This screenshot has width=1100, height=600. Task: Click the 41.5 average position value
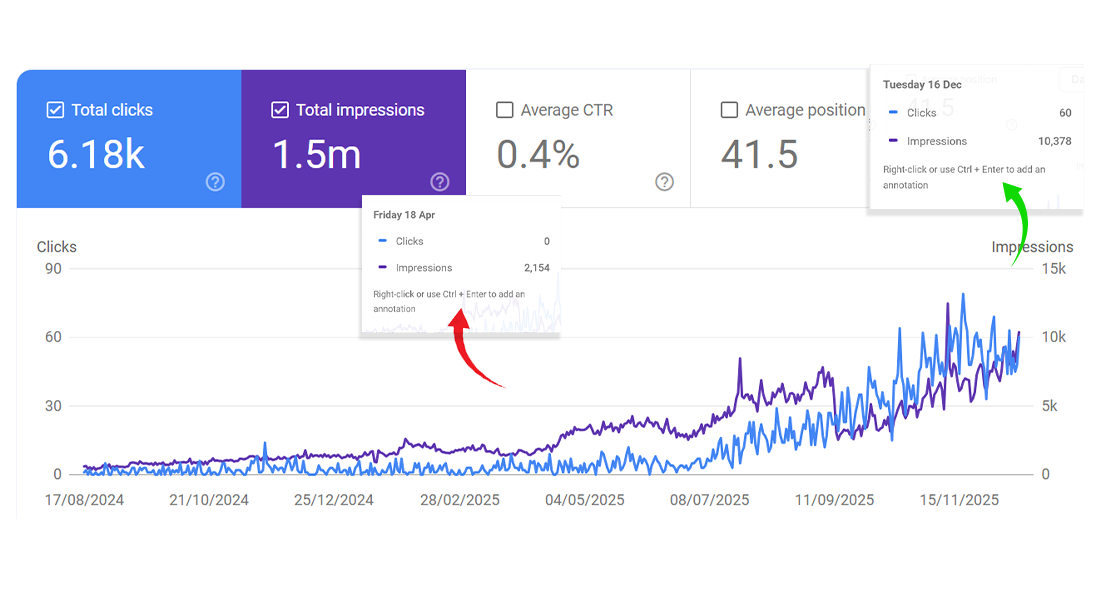(x=759, y=155)
